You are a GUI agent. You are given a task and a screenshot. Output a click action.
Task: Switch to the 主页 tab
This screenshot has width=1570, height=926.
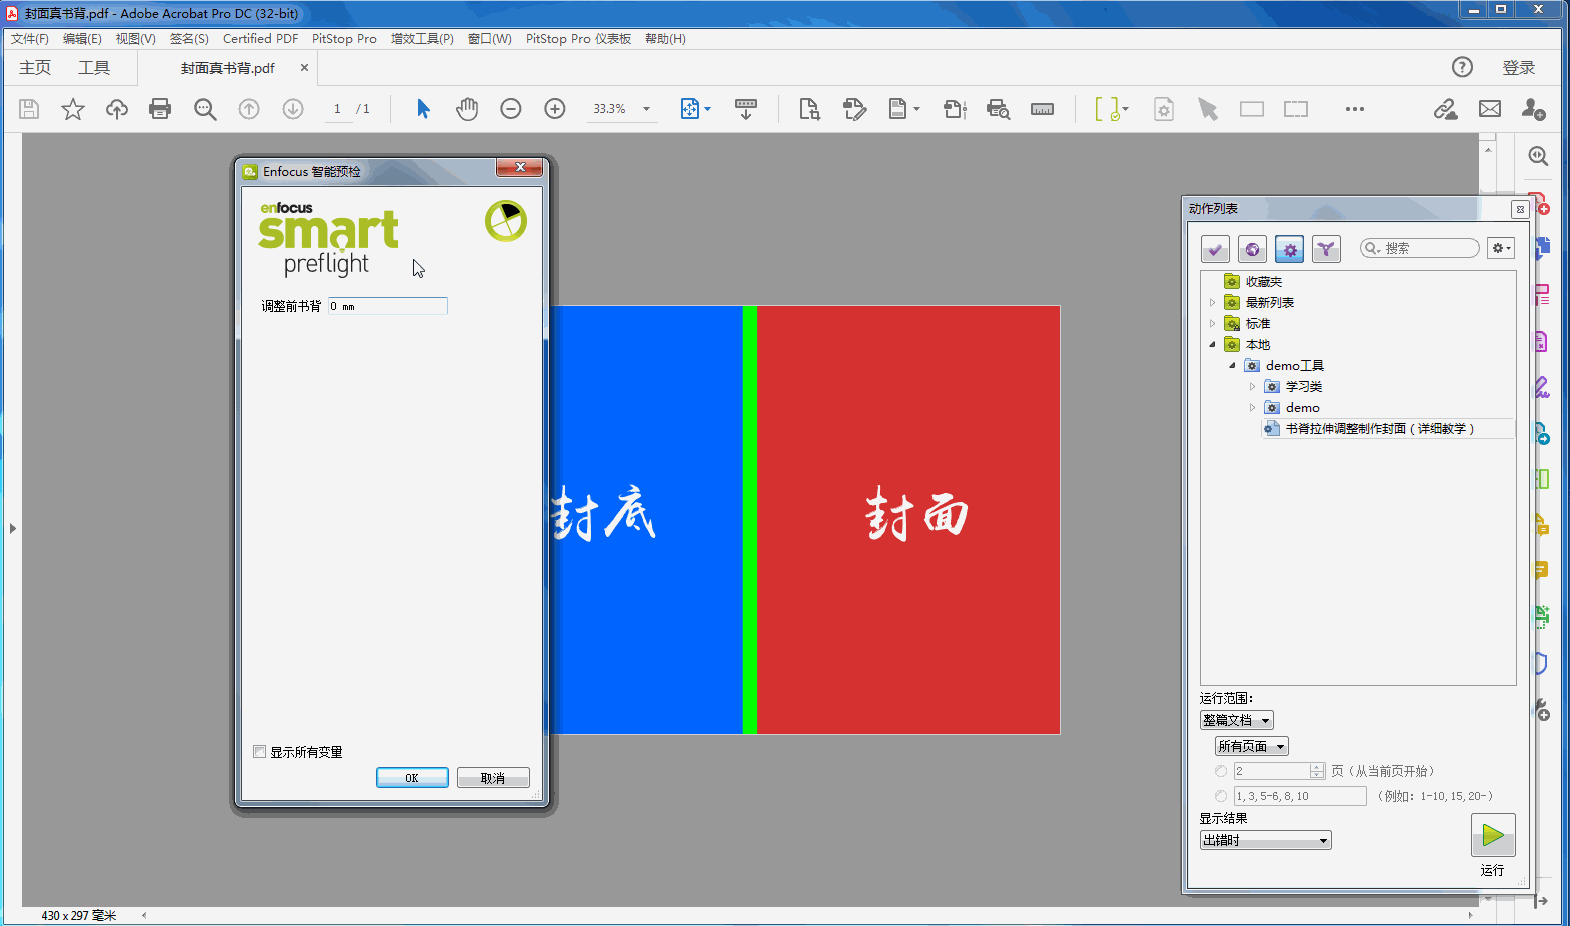[x=35, y=68]
